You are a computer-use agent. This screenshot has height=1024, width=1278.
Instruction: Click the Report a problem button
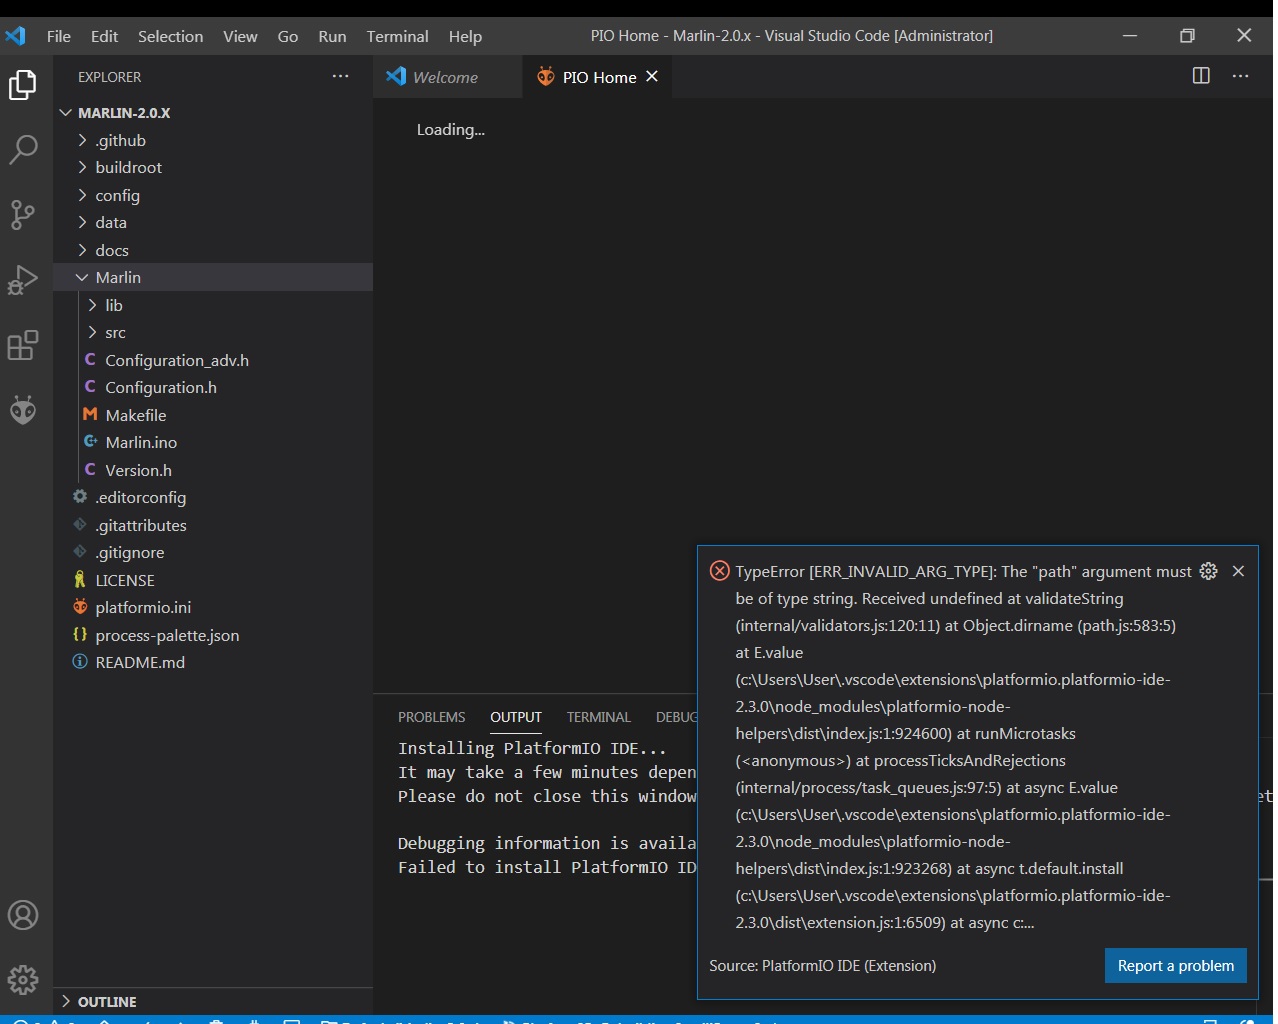click(x=1176, y=966)
